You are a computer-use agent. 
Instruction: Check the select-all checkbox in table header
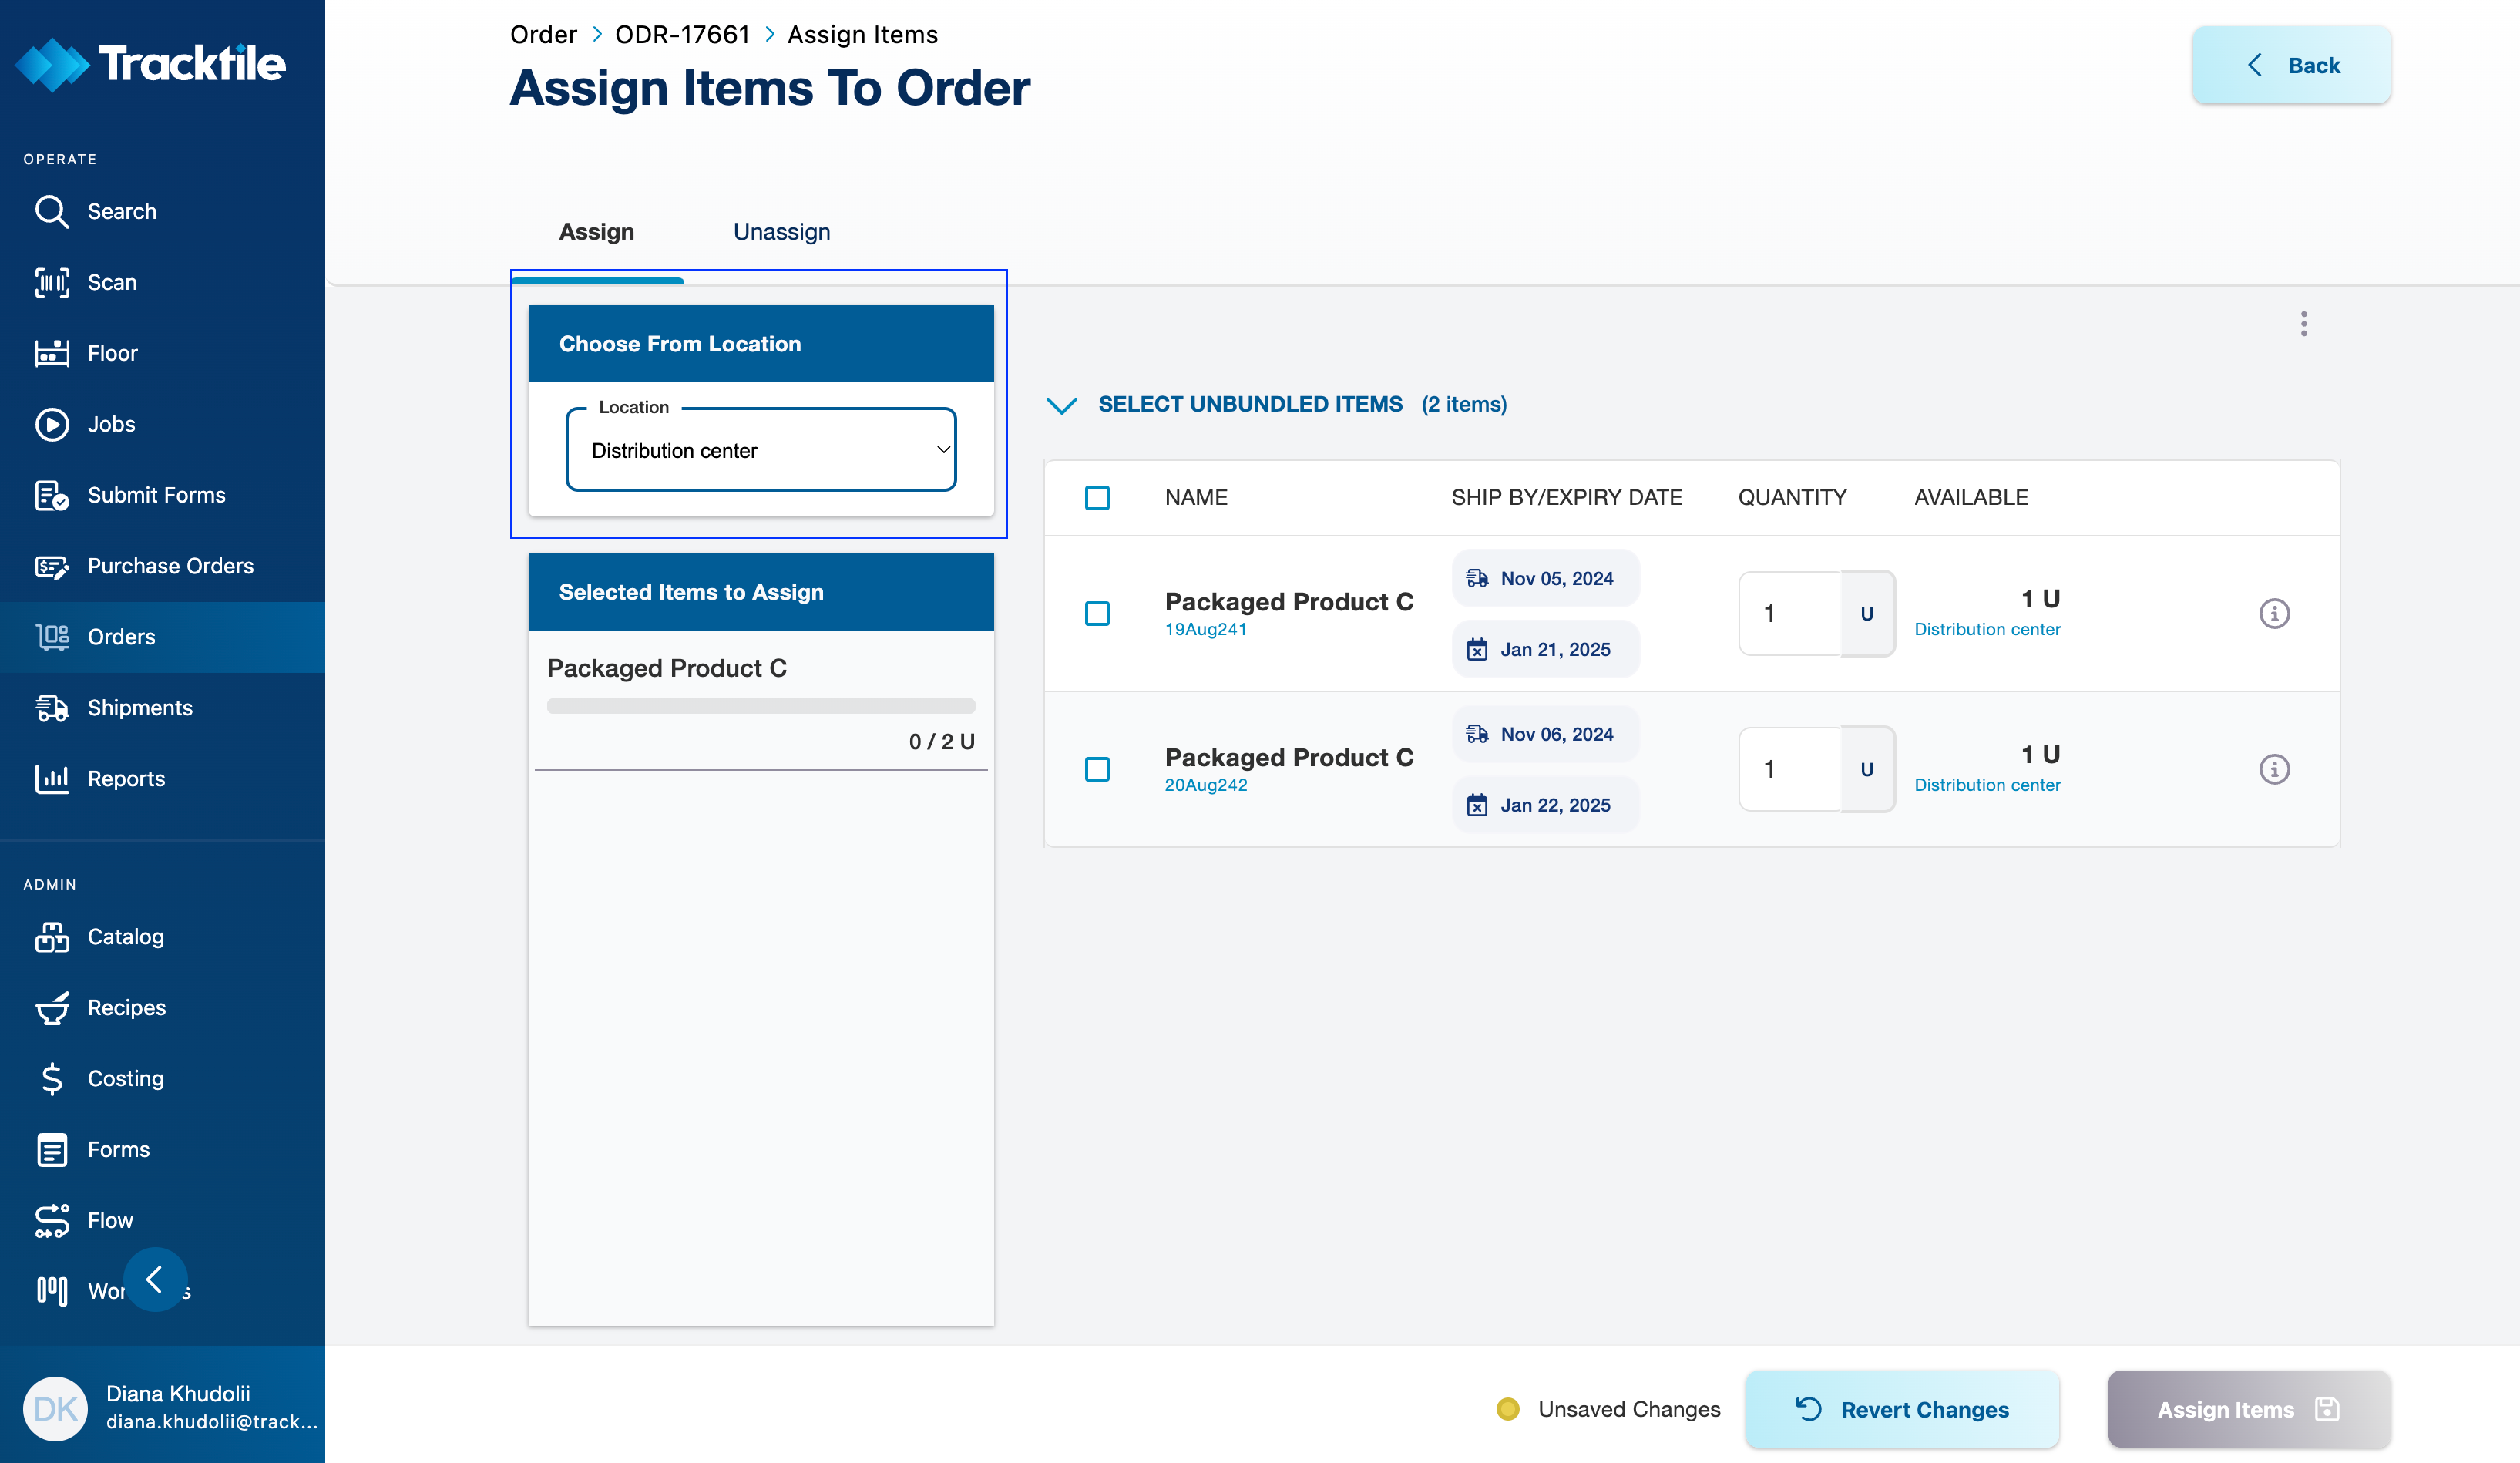coord(1097,498)
